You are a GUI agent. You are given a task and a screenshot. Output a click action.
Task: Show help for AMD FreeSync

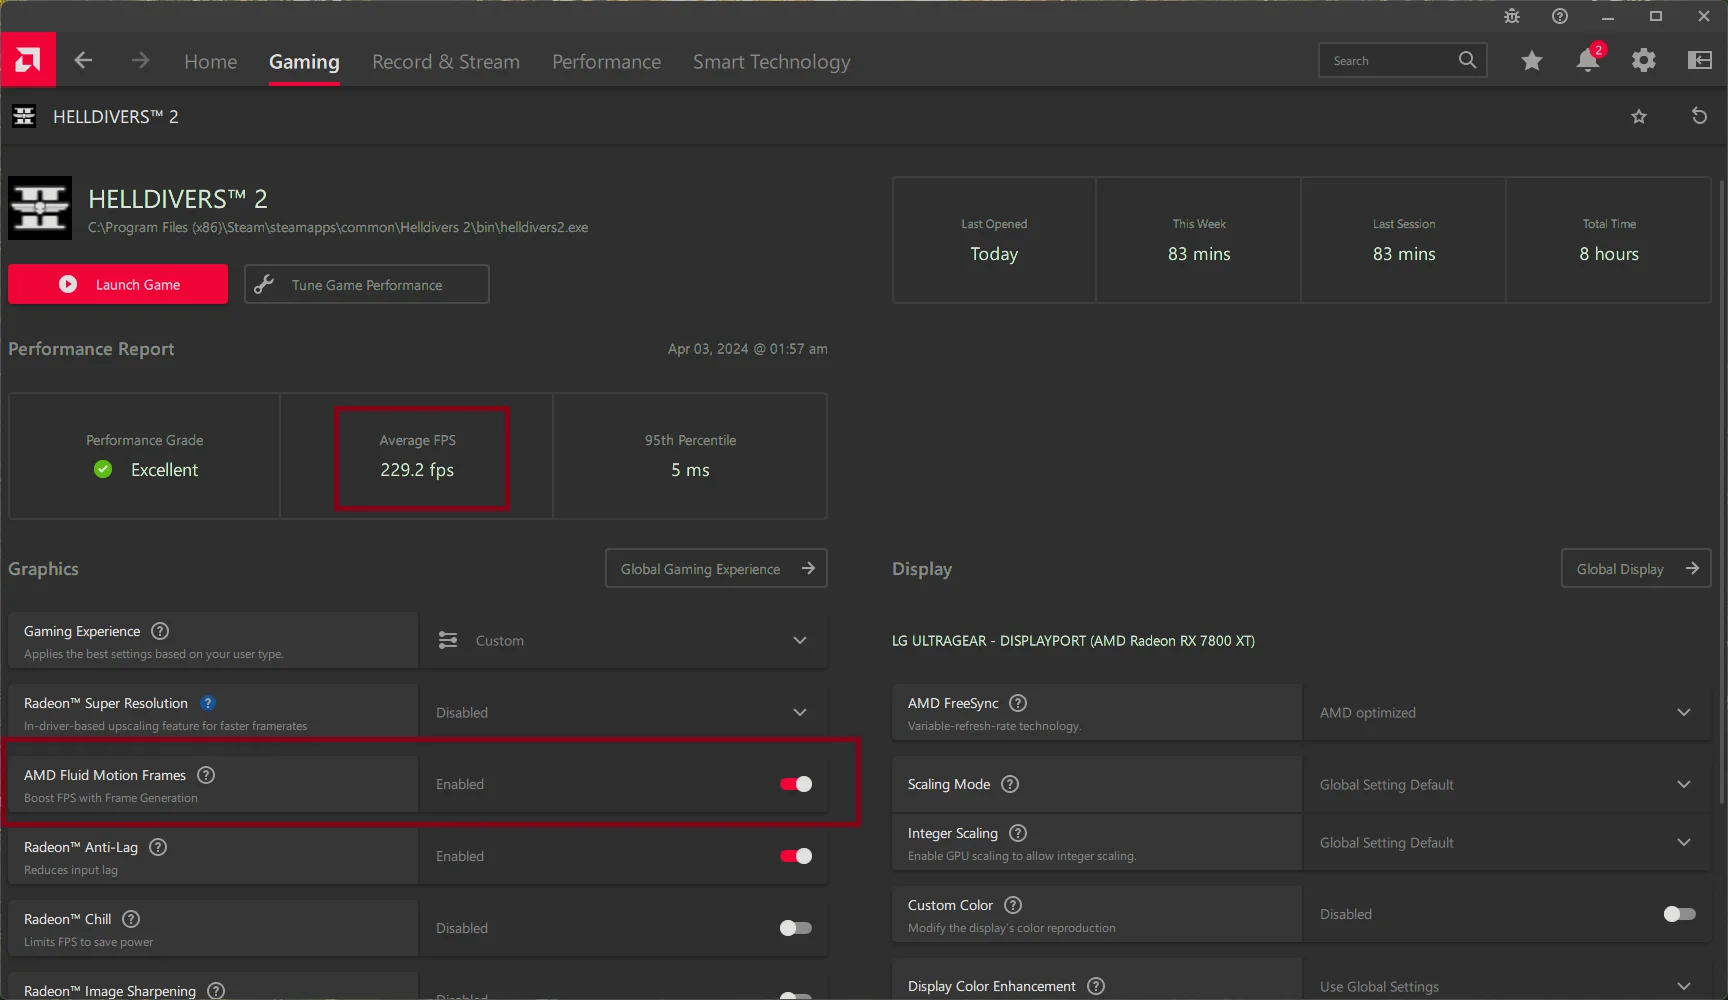click(x=1018, y=703)
